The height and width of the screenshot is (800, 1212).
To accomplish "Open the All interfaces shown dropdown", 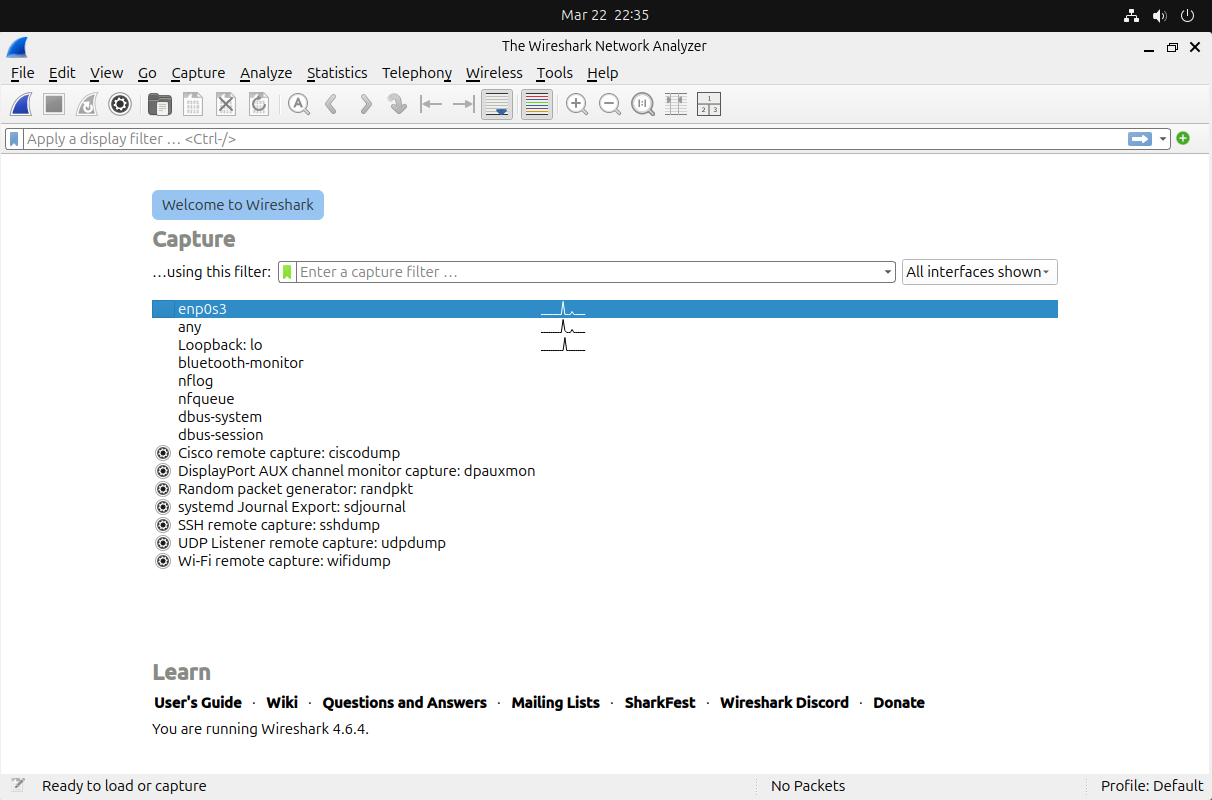I will click(980, 272).
